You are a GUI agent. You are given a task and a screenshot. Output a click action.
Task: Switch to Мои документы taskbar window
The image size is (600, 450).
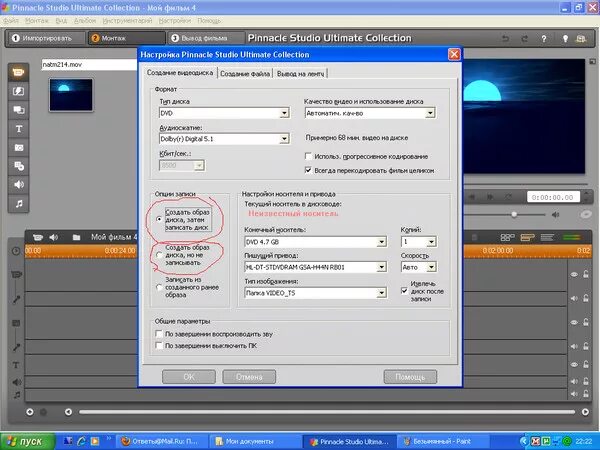253,442
